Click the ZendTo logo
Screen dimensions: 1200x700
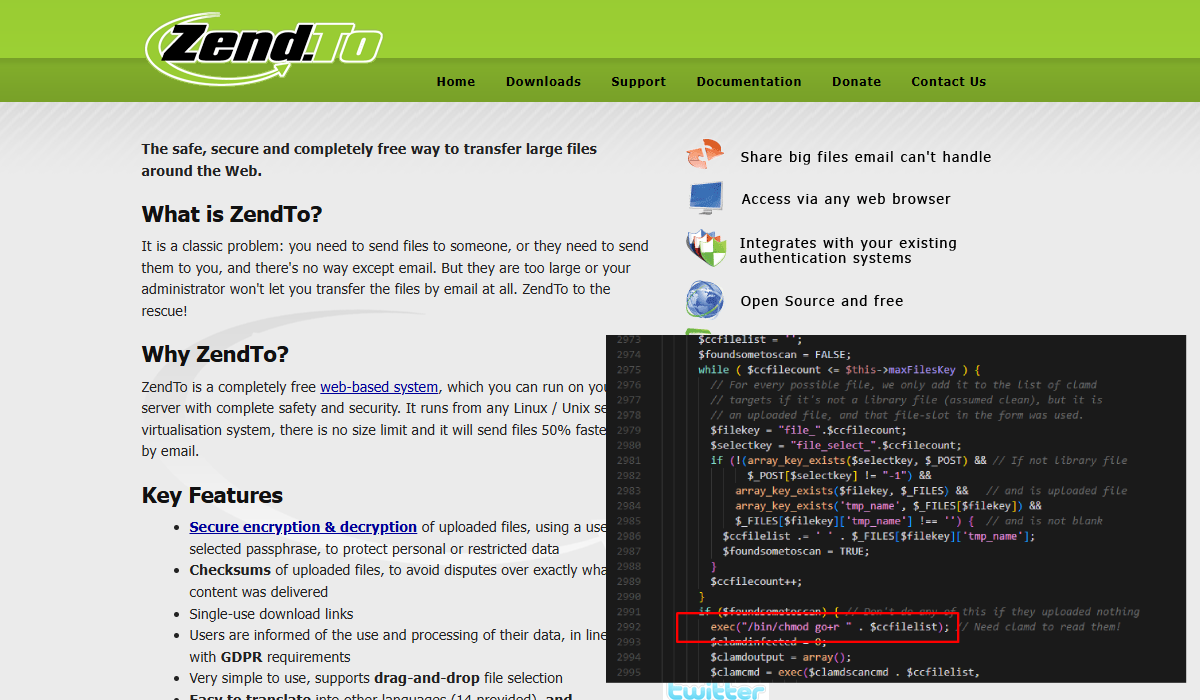pyautogui.click(x=264, y=46)
